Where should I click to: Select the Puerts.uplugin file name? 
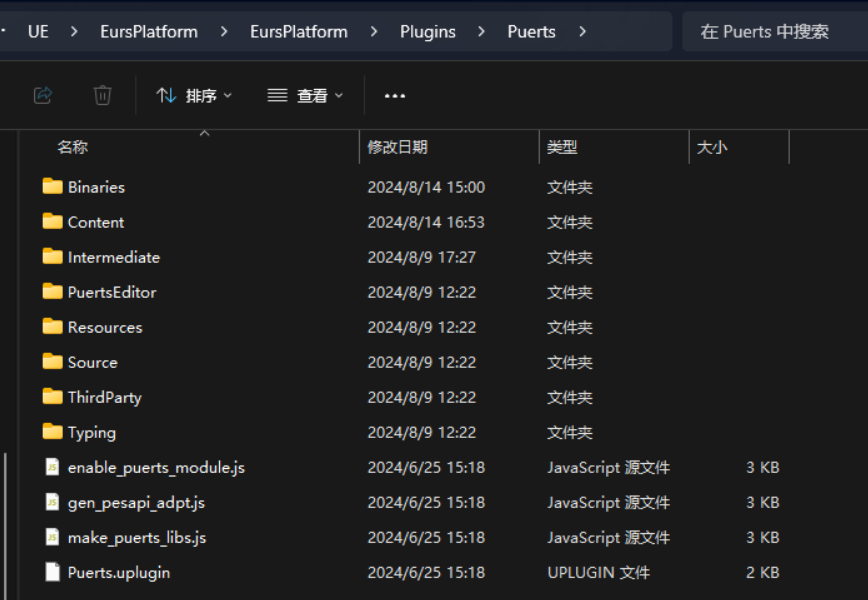(x=118, y=572)
